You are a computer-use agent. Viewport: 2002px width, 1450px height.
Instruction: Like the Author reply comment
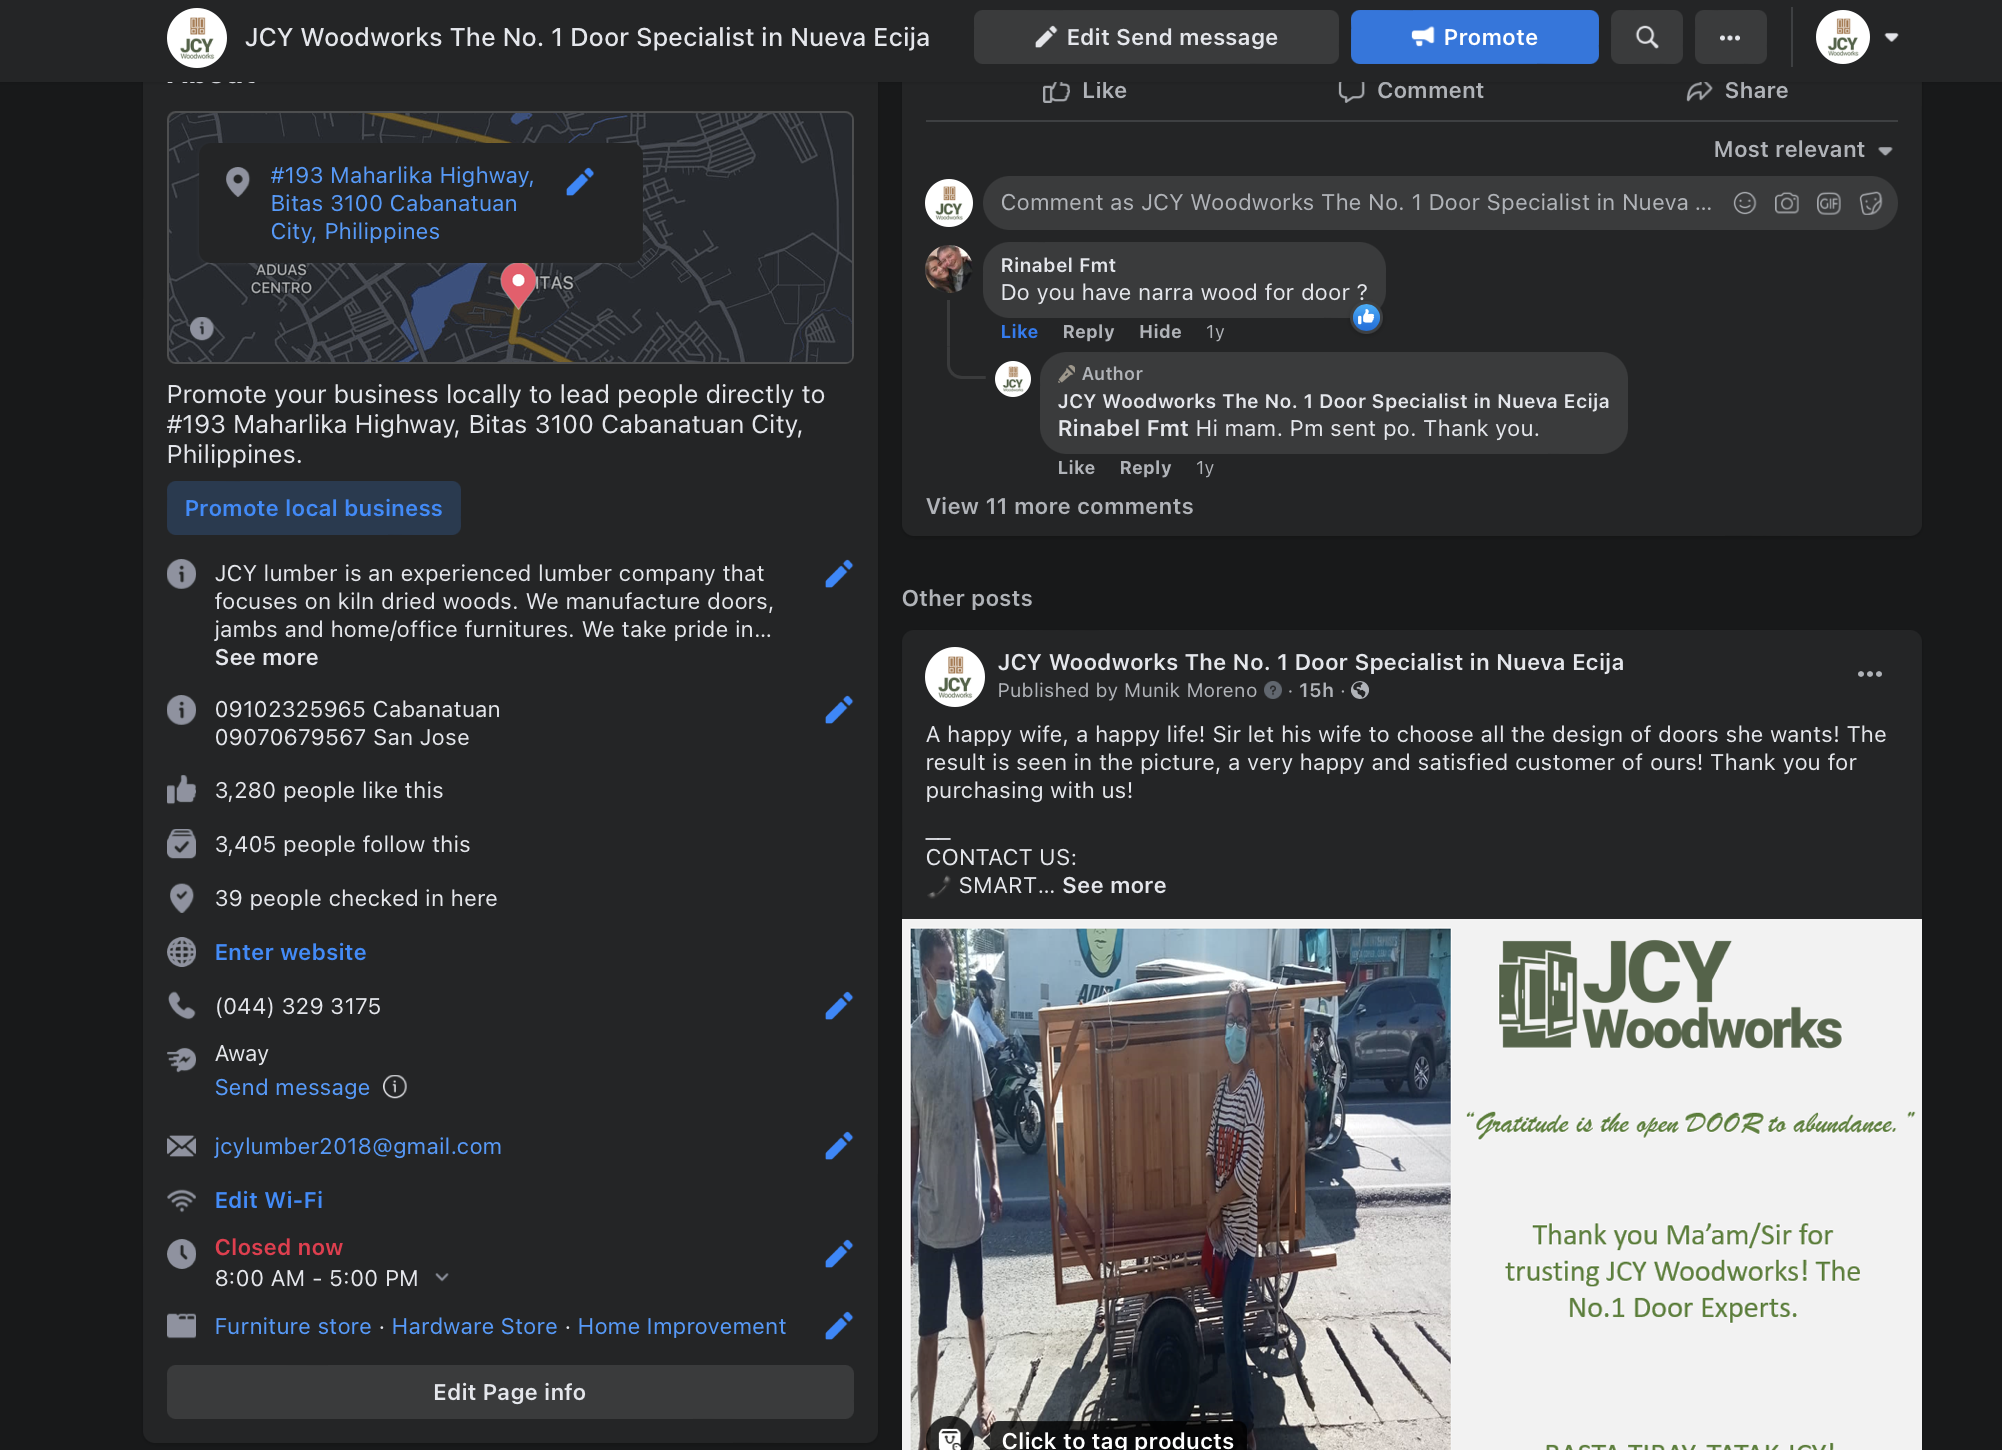point(1076,468)
